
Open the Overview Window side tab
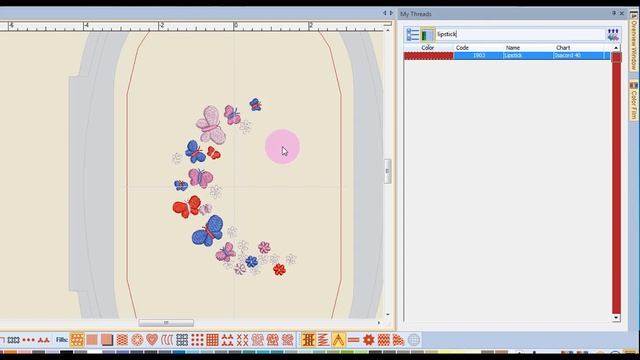(634, 41)
